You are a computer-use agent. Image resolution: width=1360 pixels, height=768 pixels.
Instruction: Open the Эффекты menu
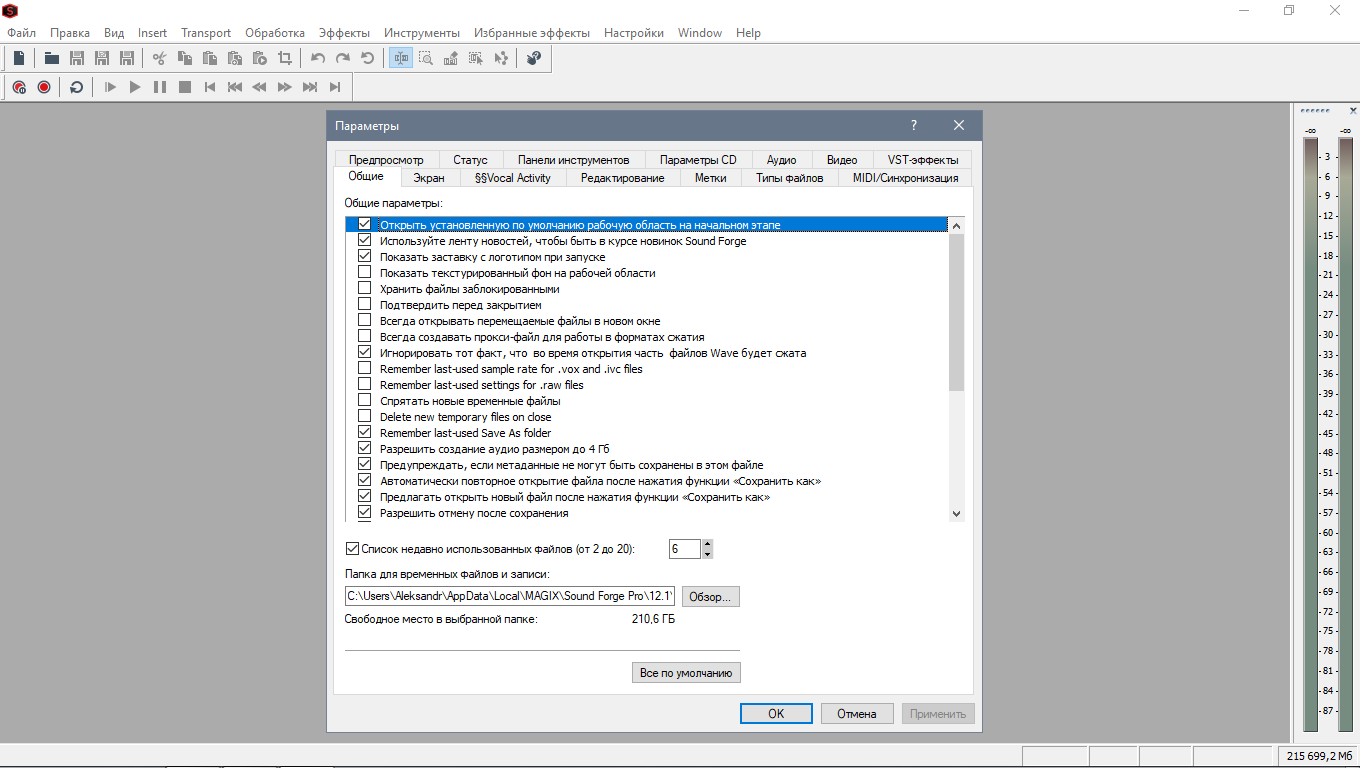(x=344, y=33)
